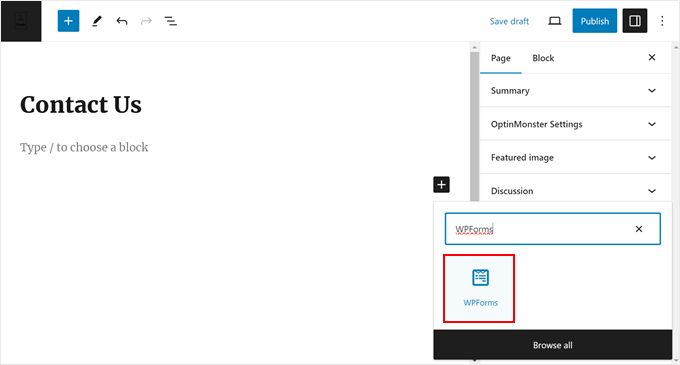Clear the WPForms search field
Image resolution: width=680 pixels, height=365 pixels.
(x=639, y=229)
